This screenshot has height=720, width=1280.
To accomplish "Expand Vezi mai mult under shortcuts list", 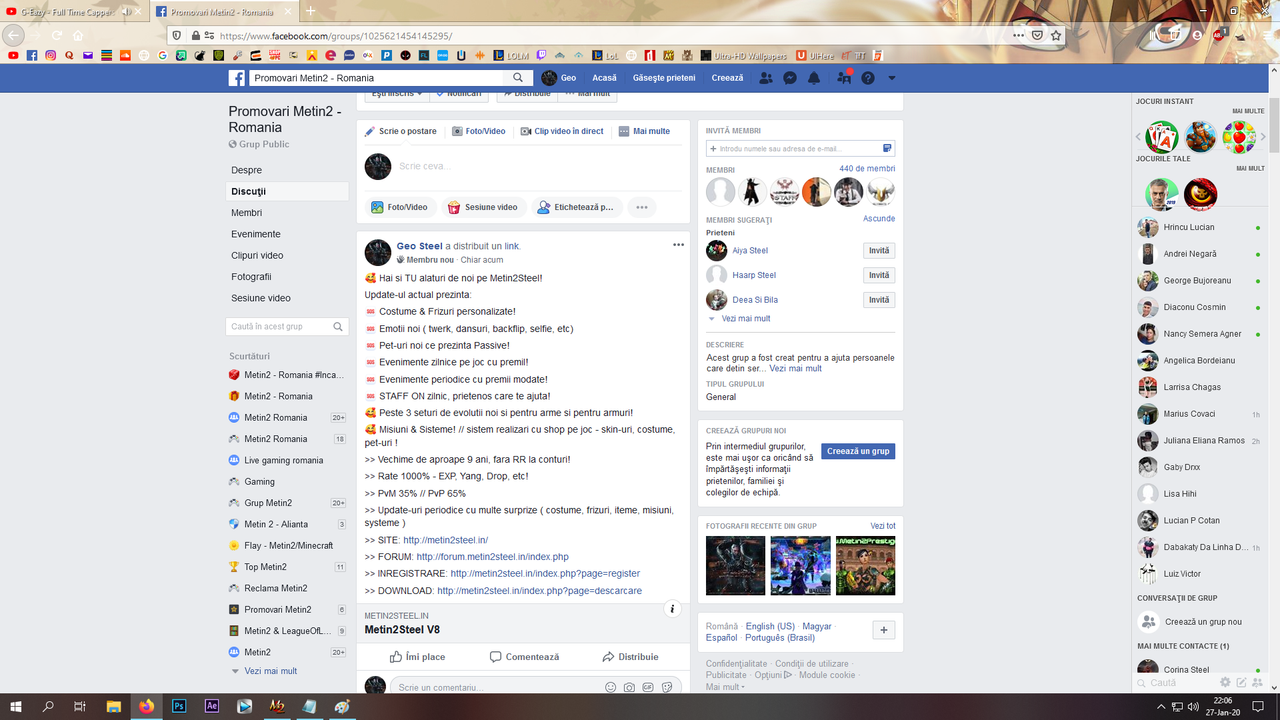I will click(x=264, y=671).
